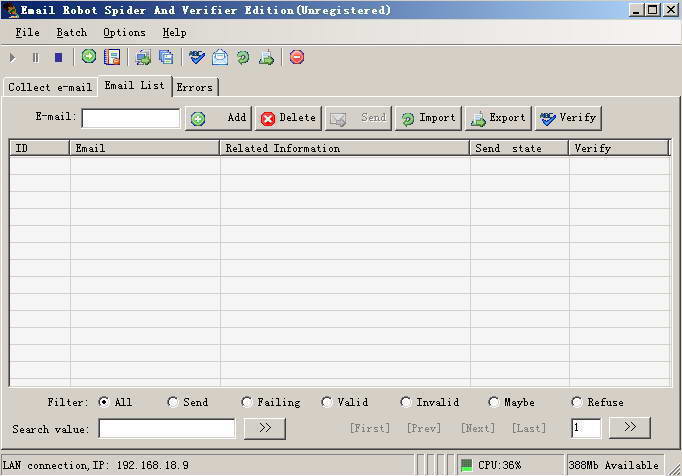682x476 pixels.
Task: Click the stacked windows toolbar icon
Action: (x=166, y=57)
